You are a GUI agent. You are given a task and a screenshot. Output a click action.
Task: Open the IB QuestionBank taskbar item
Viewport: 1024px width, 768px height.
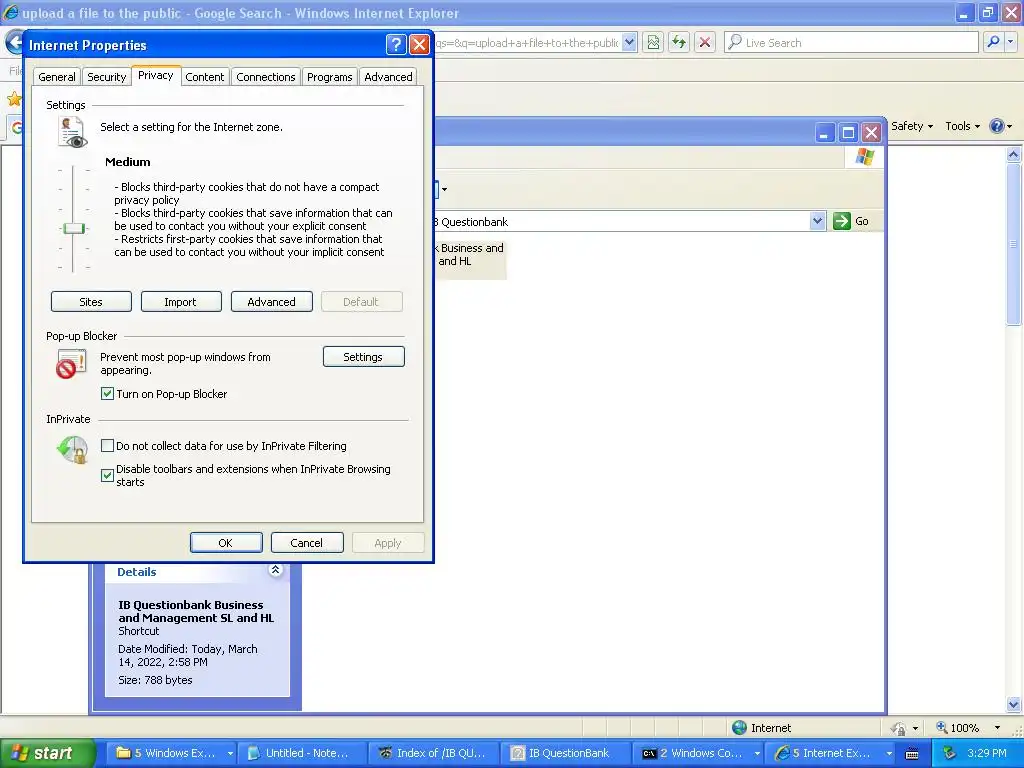(566, 753)
